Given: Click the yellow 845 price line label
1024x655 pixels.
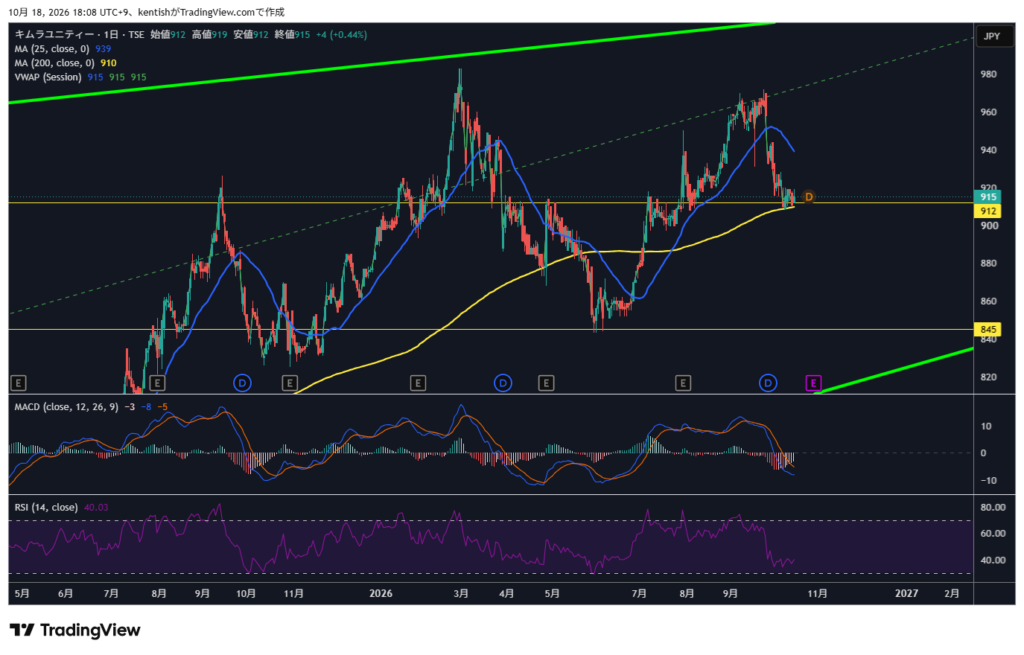Looking at the screenshot, I should click(x=987, y=329).
